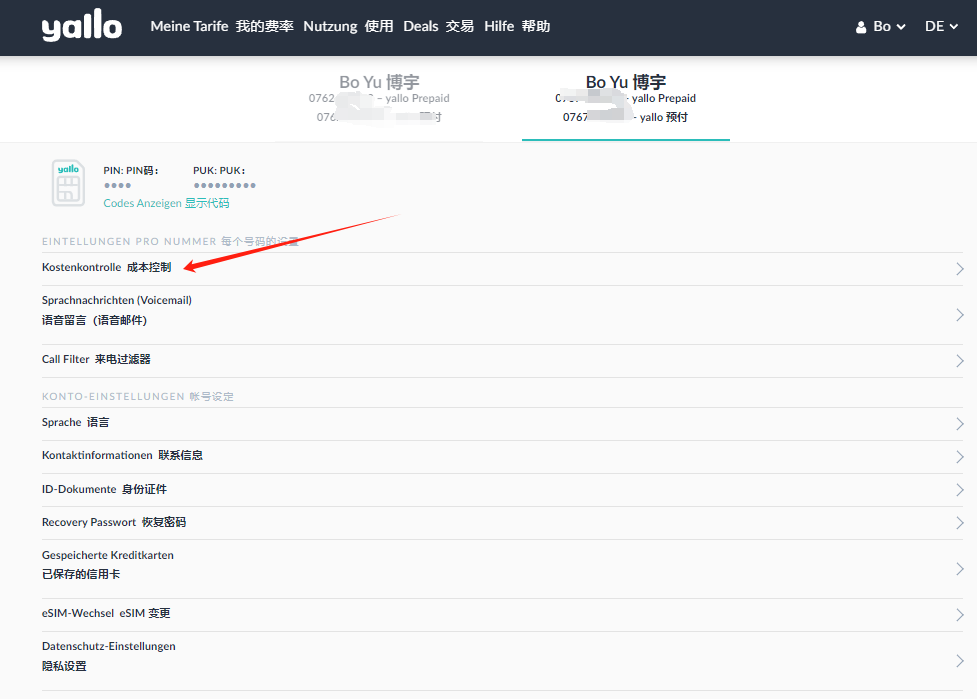Switch to the first Bo Yu number tab
Viewport: 977px width, 699px height.
[x=379, y=99]
